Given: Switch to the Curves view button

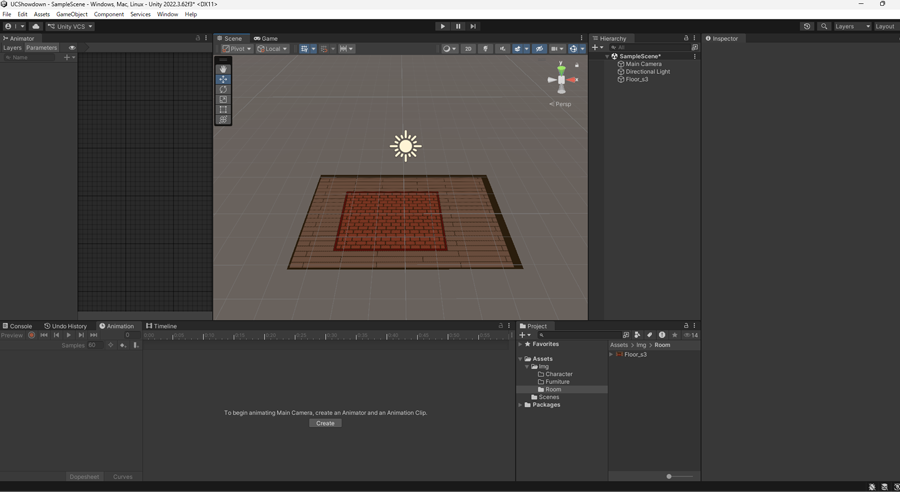Looking at the screenshot, I should click(x=123, y=477).
